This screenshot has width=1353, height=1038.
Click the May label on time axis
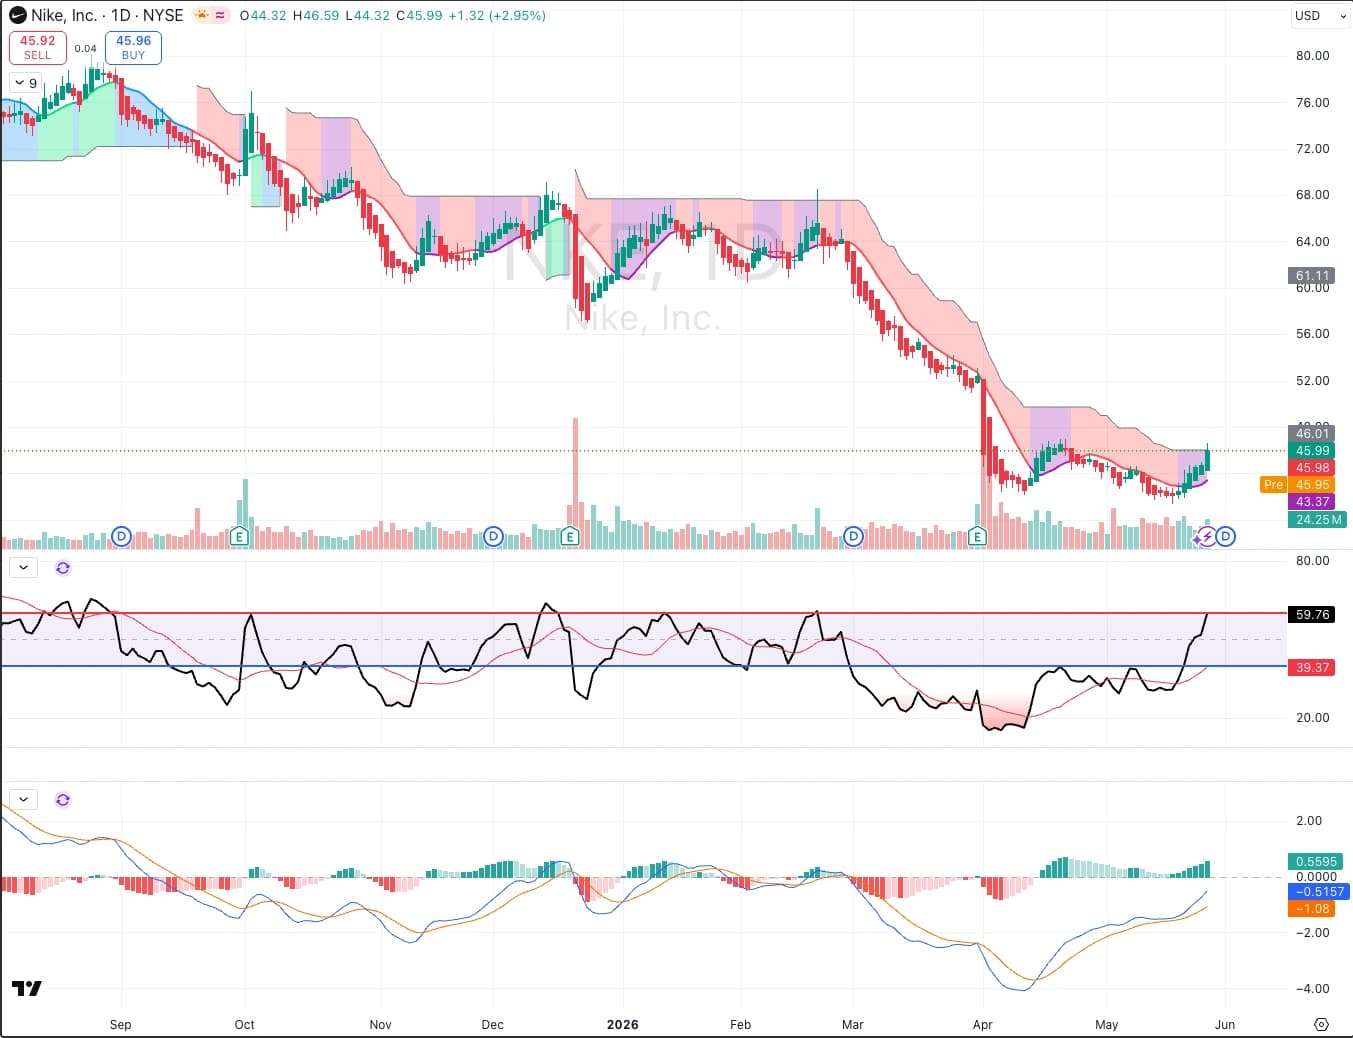[x=1106, y=1025]
